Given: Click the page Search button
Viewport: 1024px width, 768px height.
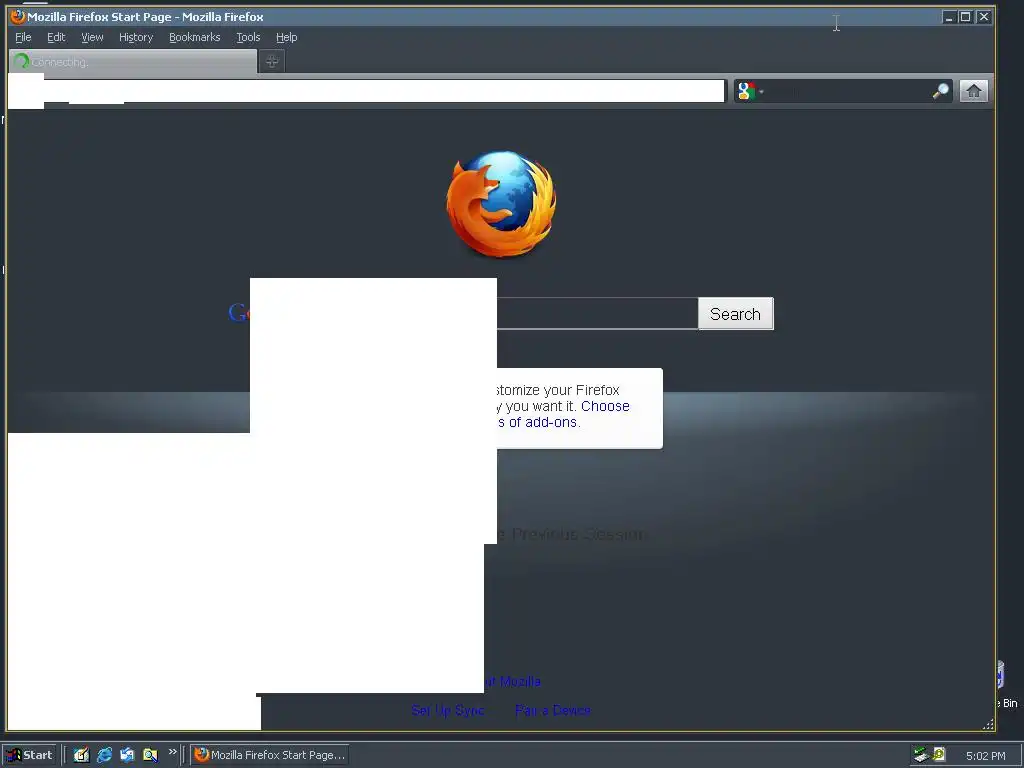Looking at the screenshot, I should coord(735,314).
